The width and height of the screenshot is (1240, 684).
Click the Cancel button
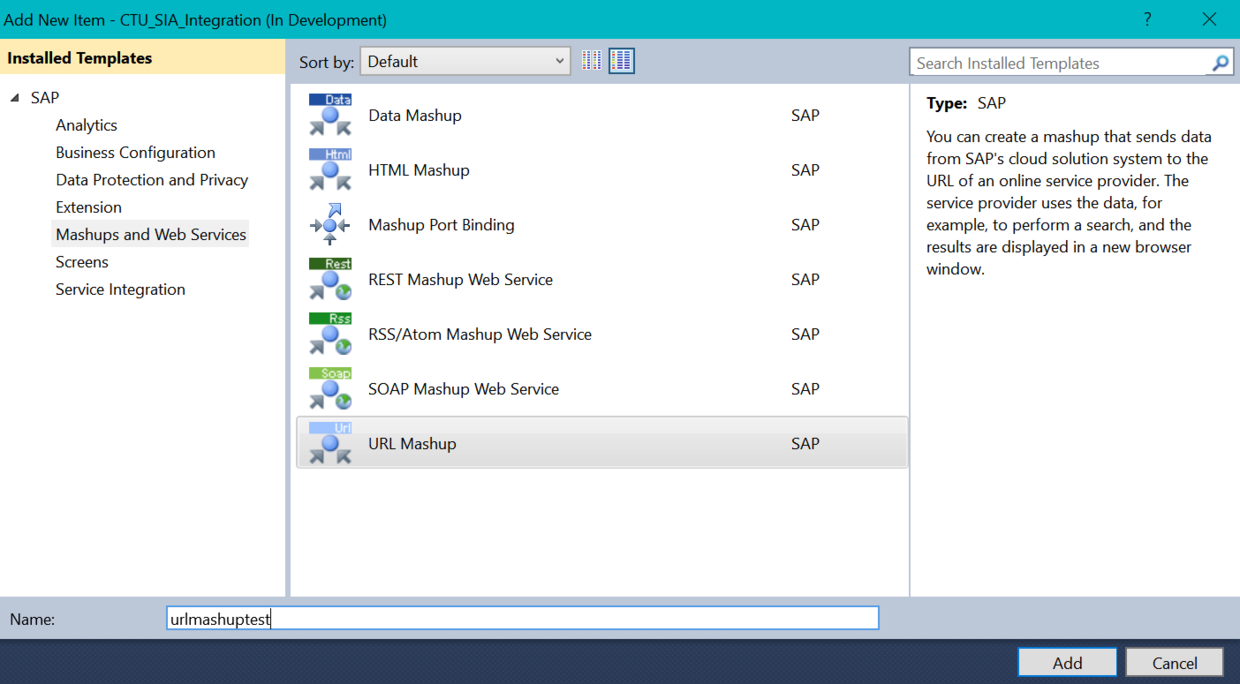pyautogui.click(x=1175, y=662)
